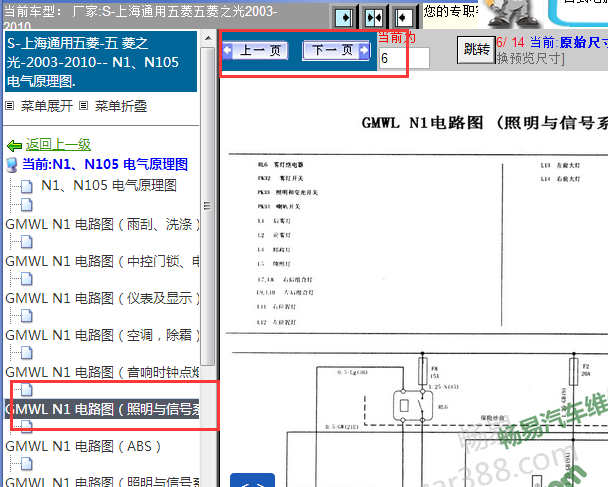
Task: Go to previous page with 上一页 button
Action: 256,50
